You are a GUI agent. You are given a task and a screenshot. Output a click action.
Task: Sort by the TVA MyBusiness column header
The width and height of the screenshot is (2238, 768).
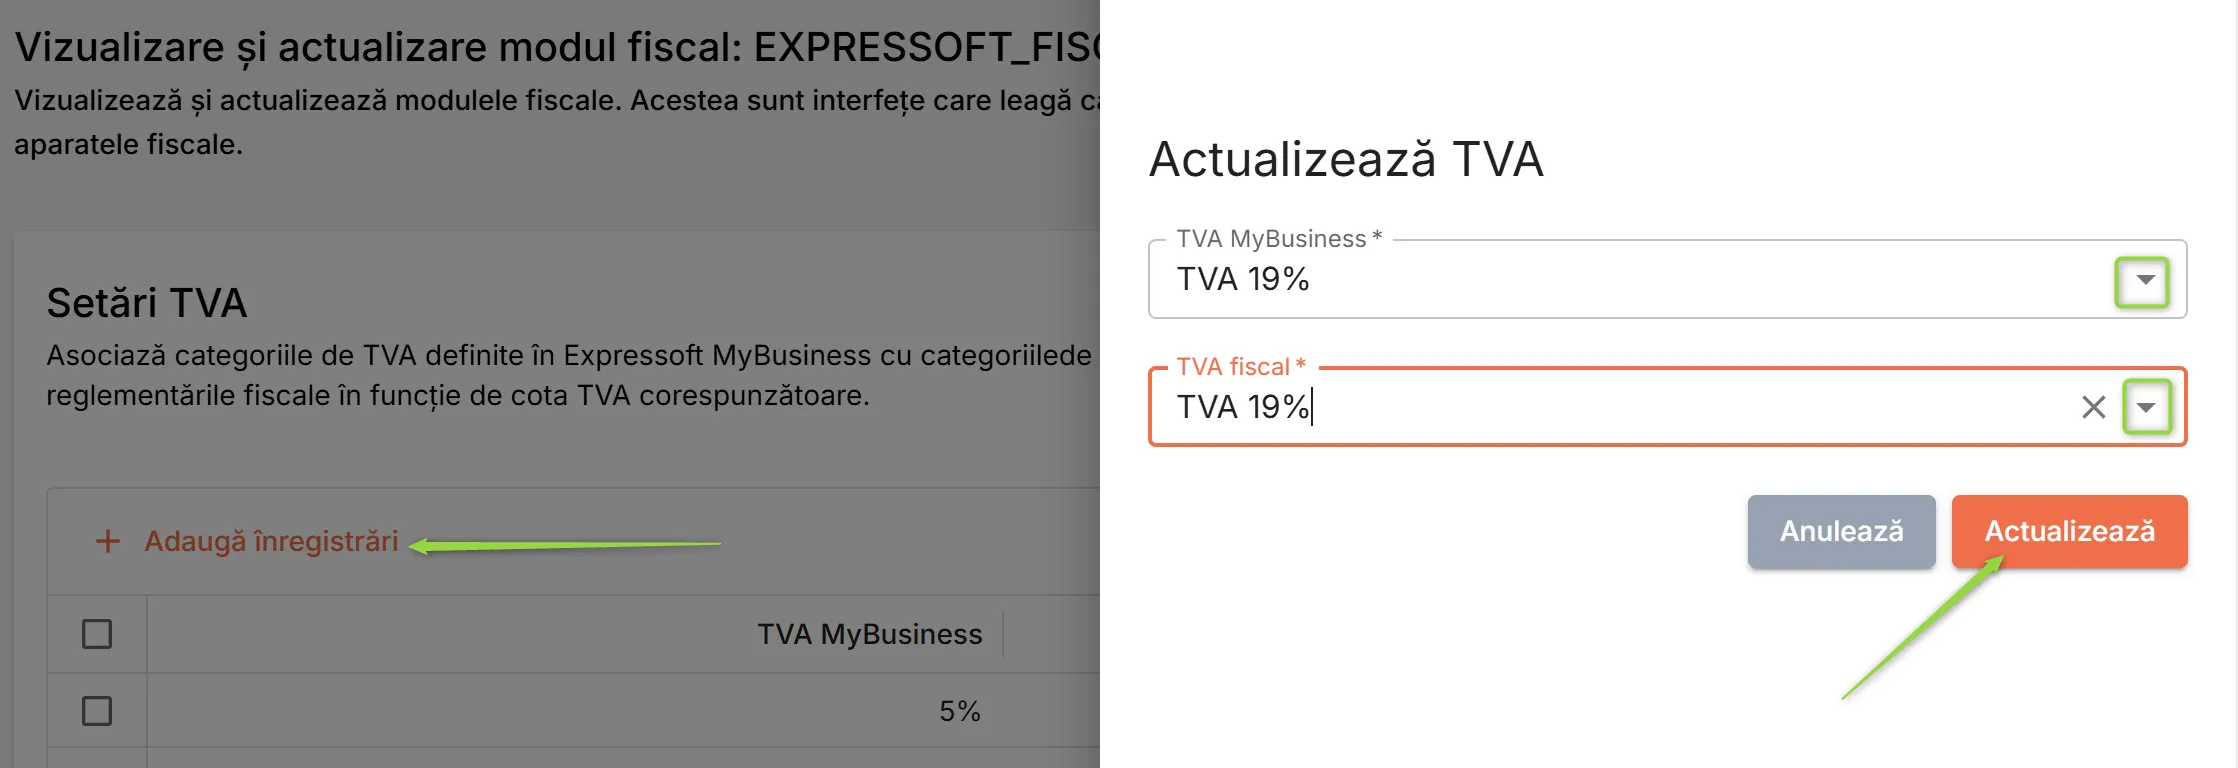pos(869,634)
